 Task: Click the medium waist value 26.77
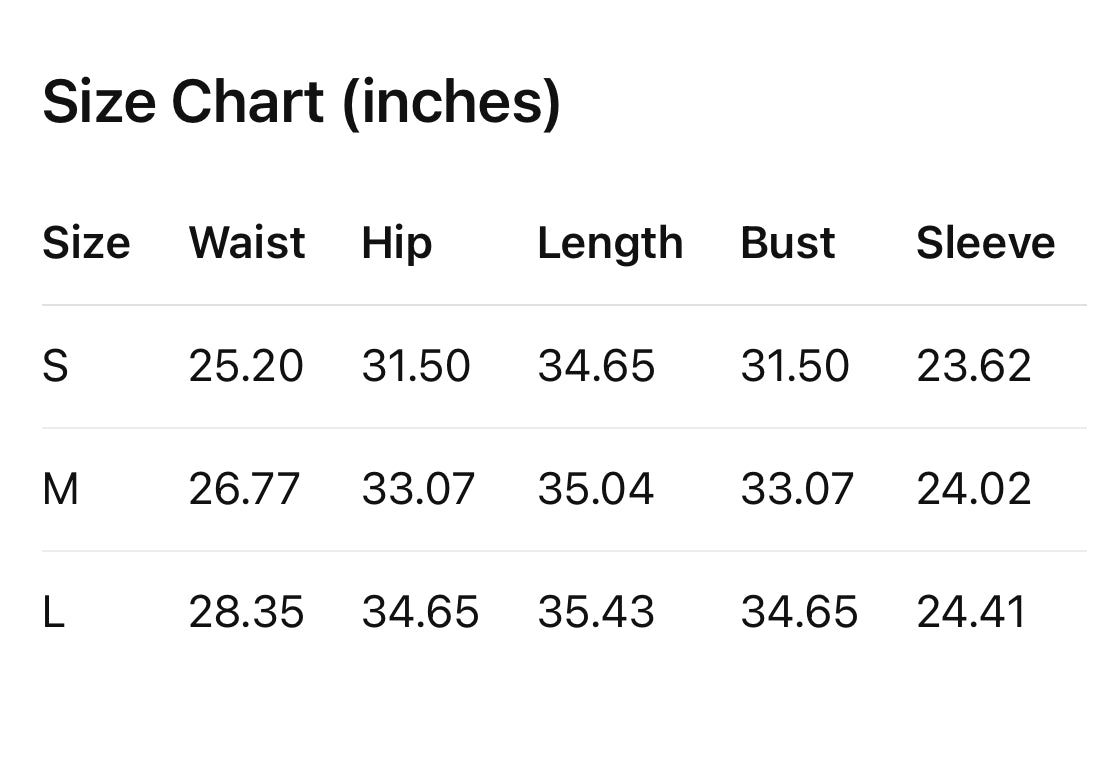click(244, 489)
